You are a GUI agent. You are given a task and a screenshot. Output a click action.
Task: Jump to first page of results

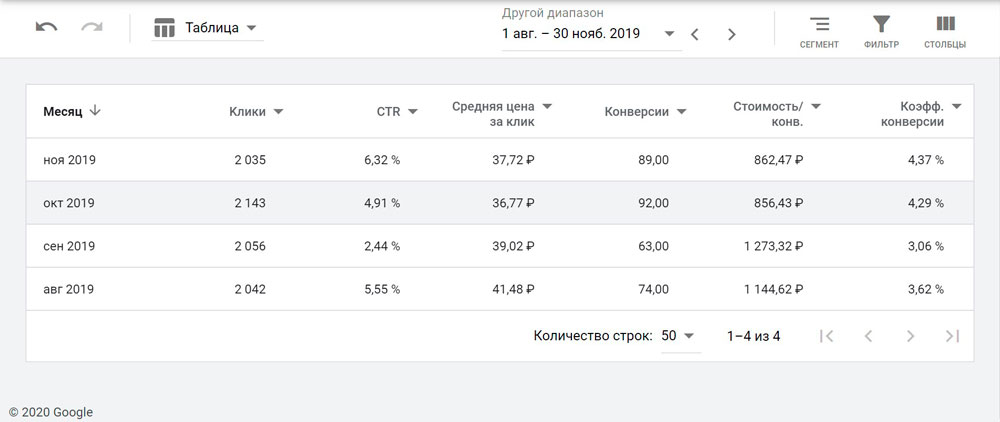pyautogui.click(x=826, y=336)
